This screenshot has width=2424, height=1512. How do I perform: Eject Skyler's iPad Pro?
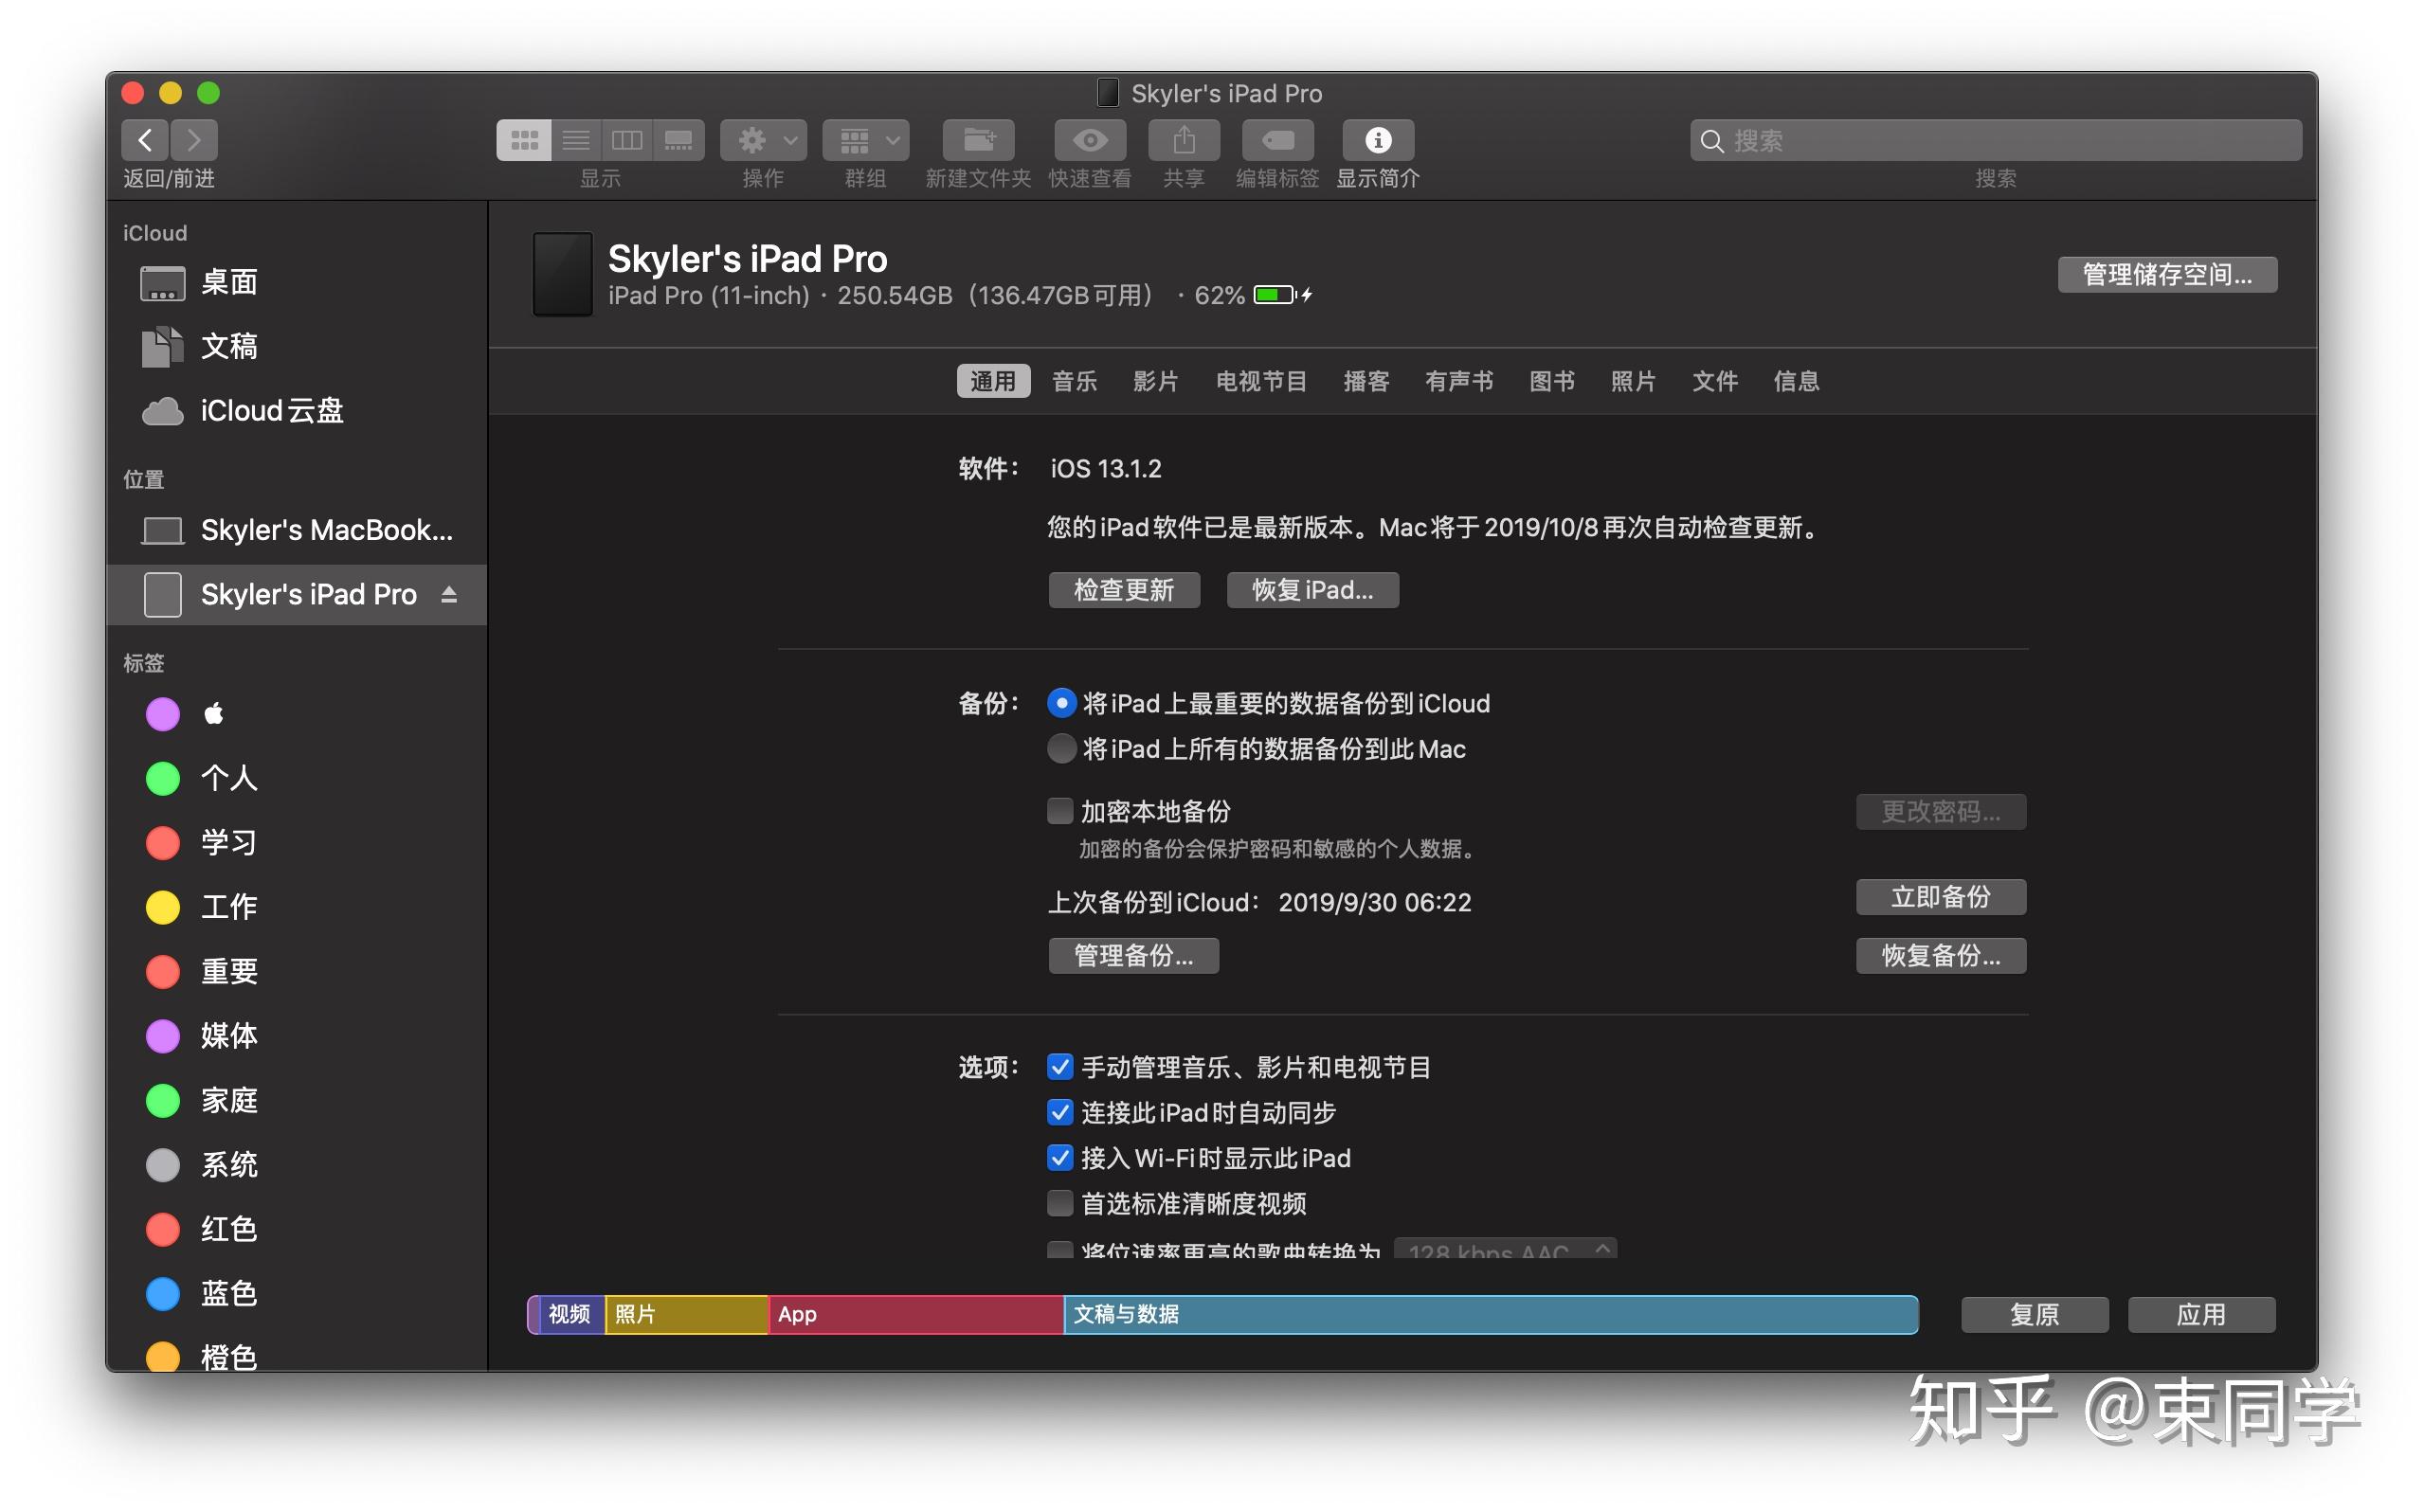449,595
